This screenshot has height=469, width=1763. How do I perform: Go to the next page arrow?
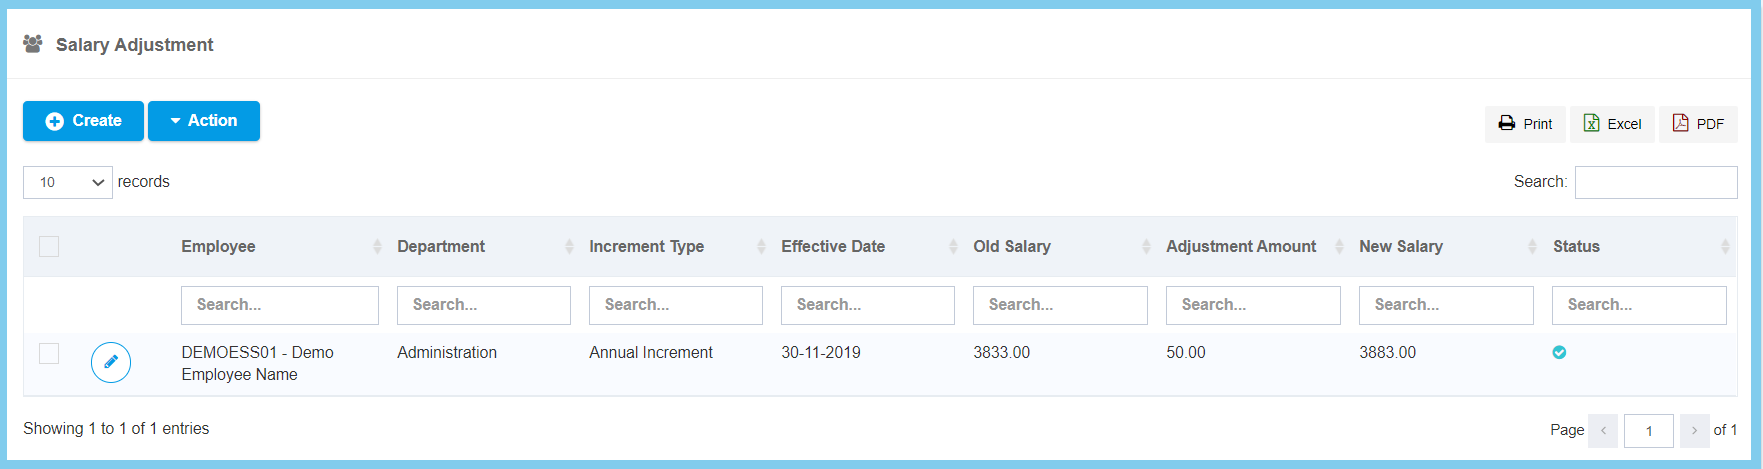pyautogui.click(x=1694, y=430)
